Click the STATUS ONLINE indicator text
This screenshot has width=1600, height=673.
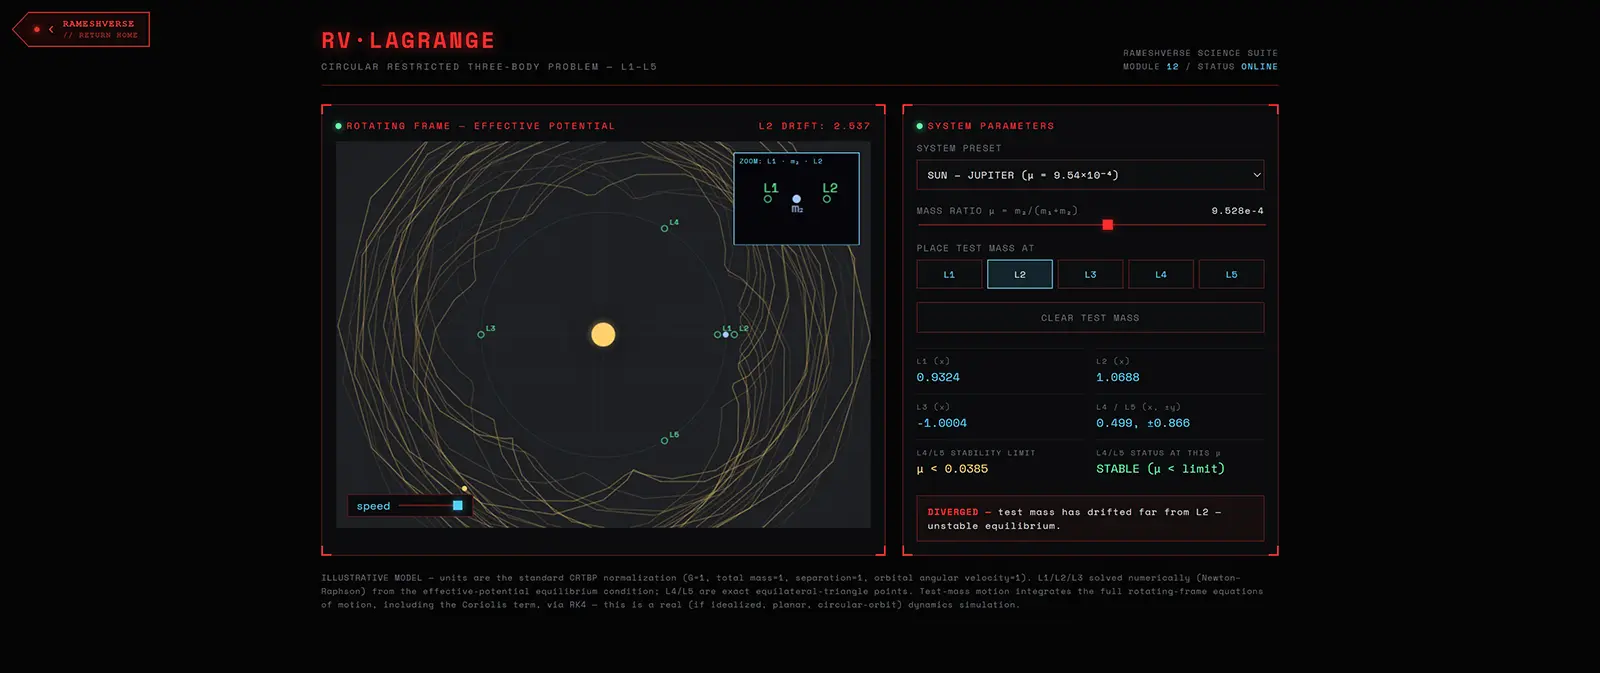(1237, 67)
